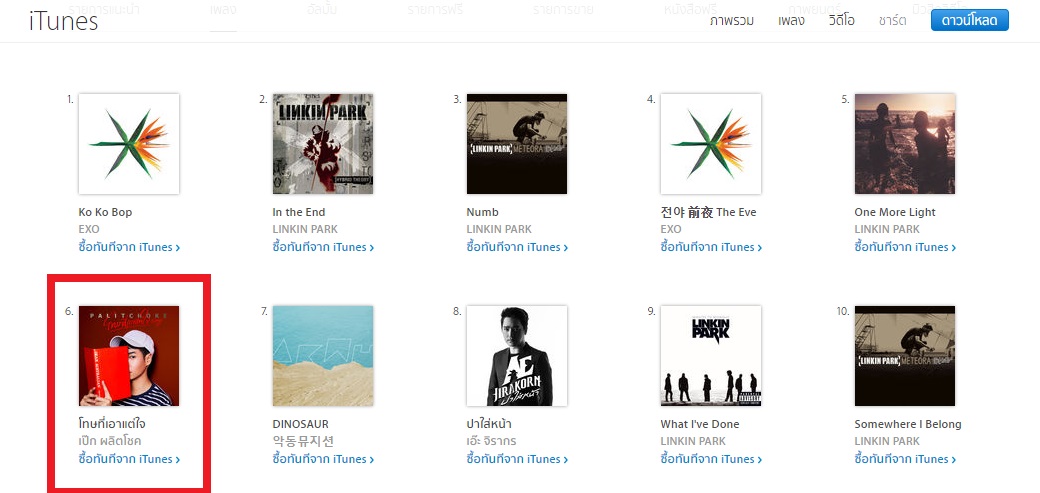Follow the iTunes buy link under Numb
This screenshot has height=493, width=1040.
(x=517, y=247)
